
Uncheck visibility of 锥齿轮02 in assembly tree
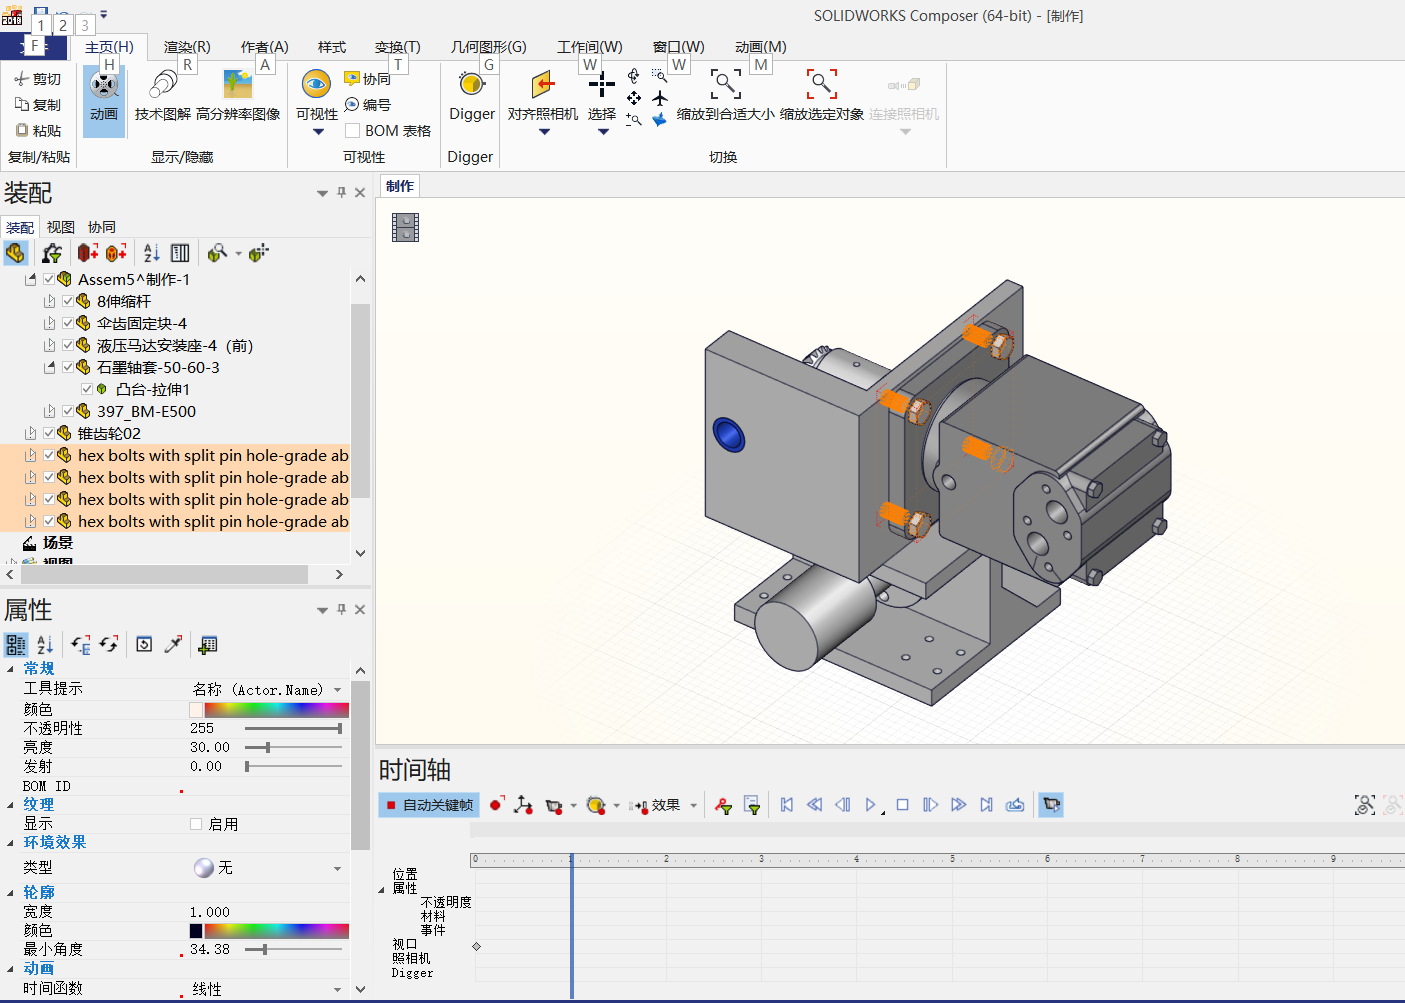[x=48, y=432]
